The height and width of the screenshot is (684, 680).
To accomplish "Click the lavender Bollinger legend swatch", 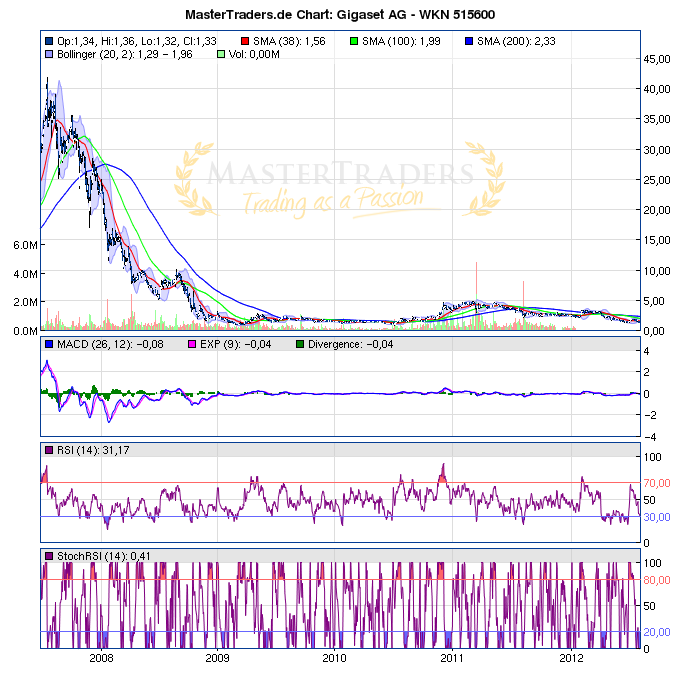I will click(x=49, y=55).
